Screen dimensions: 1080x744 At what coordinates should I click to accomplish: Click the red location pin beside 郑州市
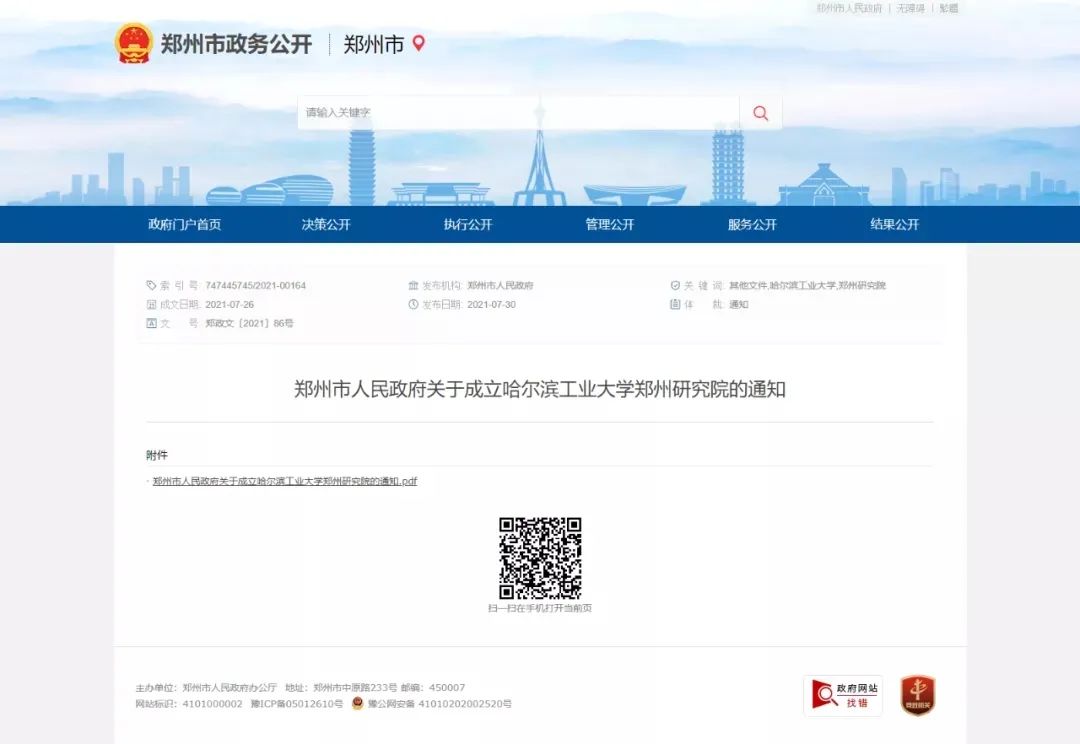pyautogui.click(x=418, y=43)
